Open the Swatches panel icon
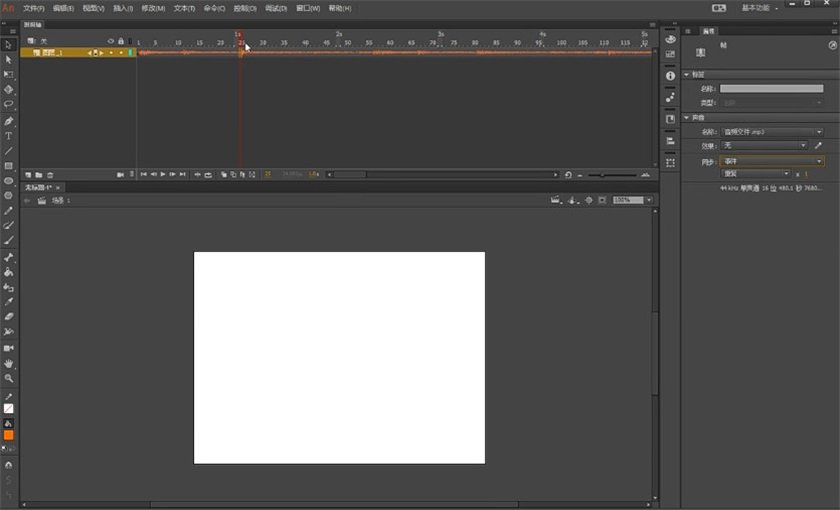 click(670, 54)
